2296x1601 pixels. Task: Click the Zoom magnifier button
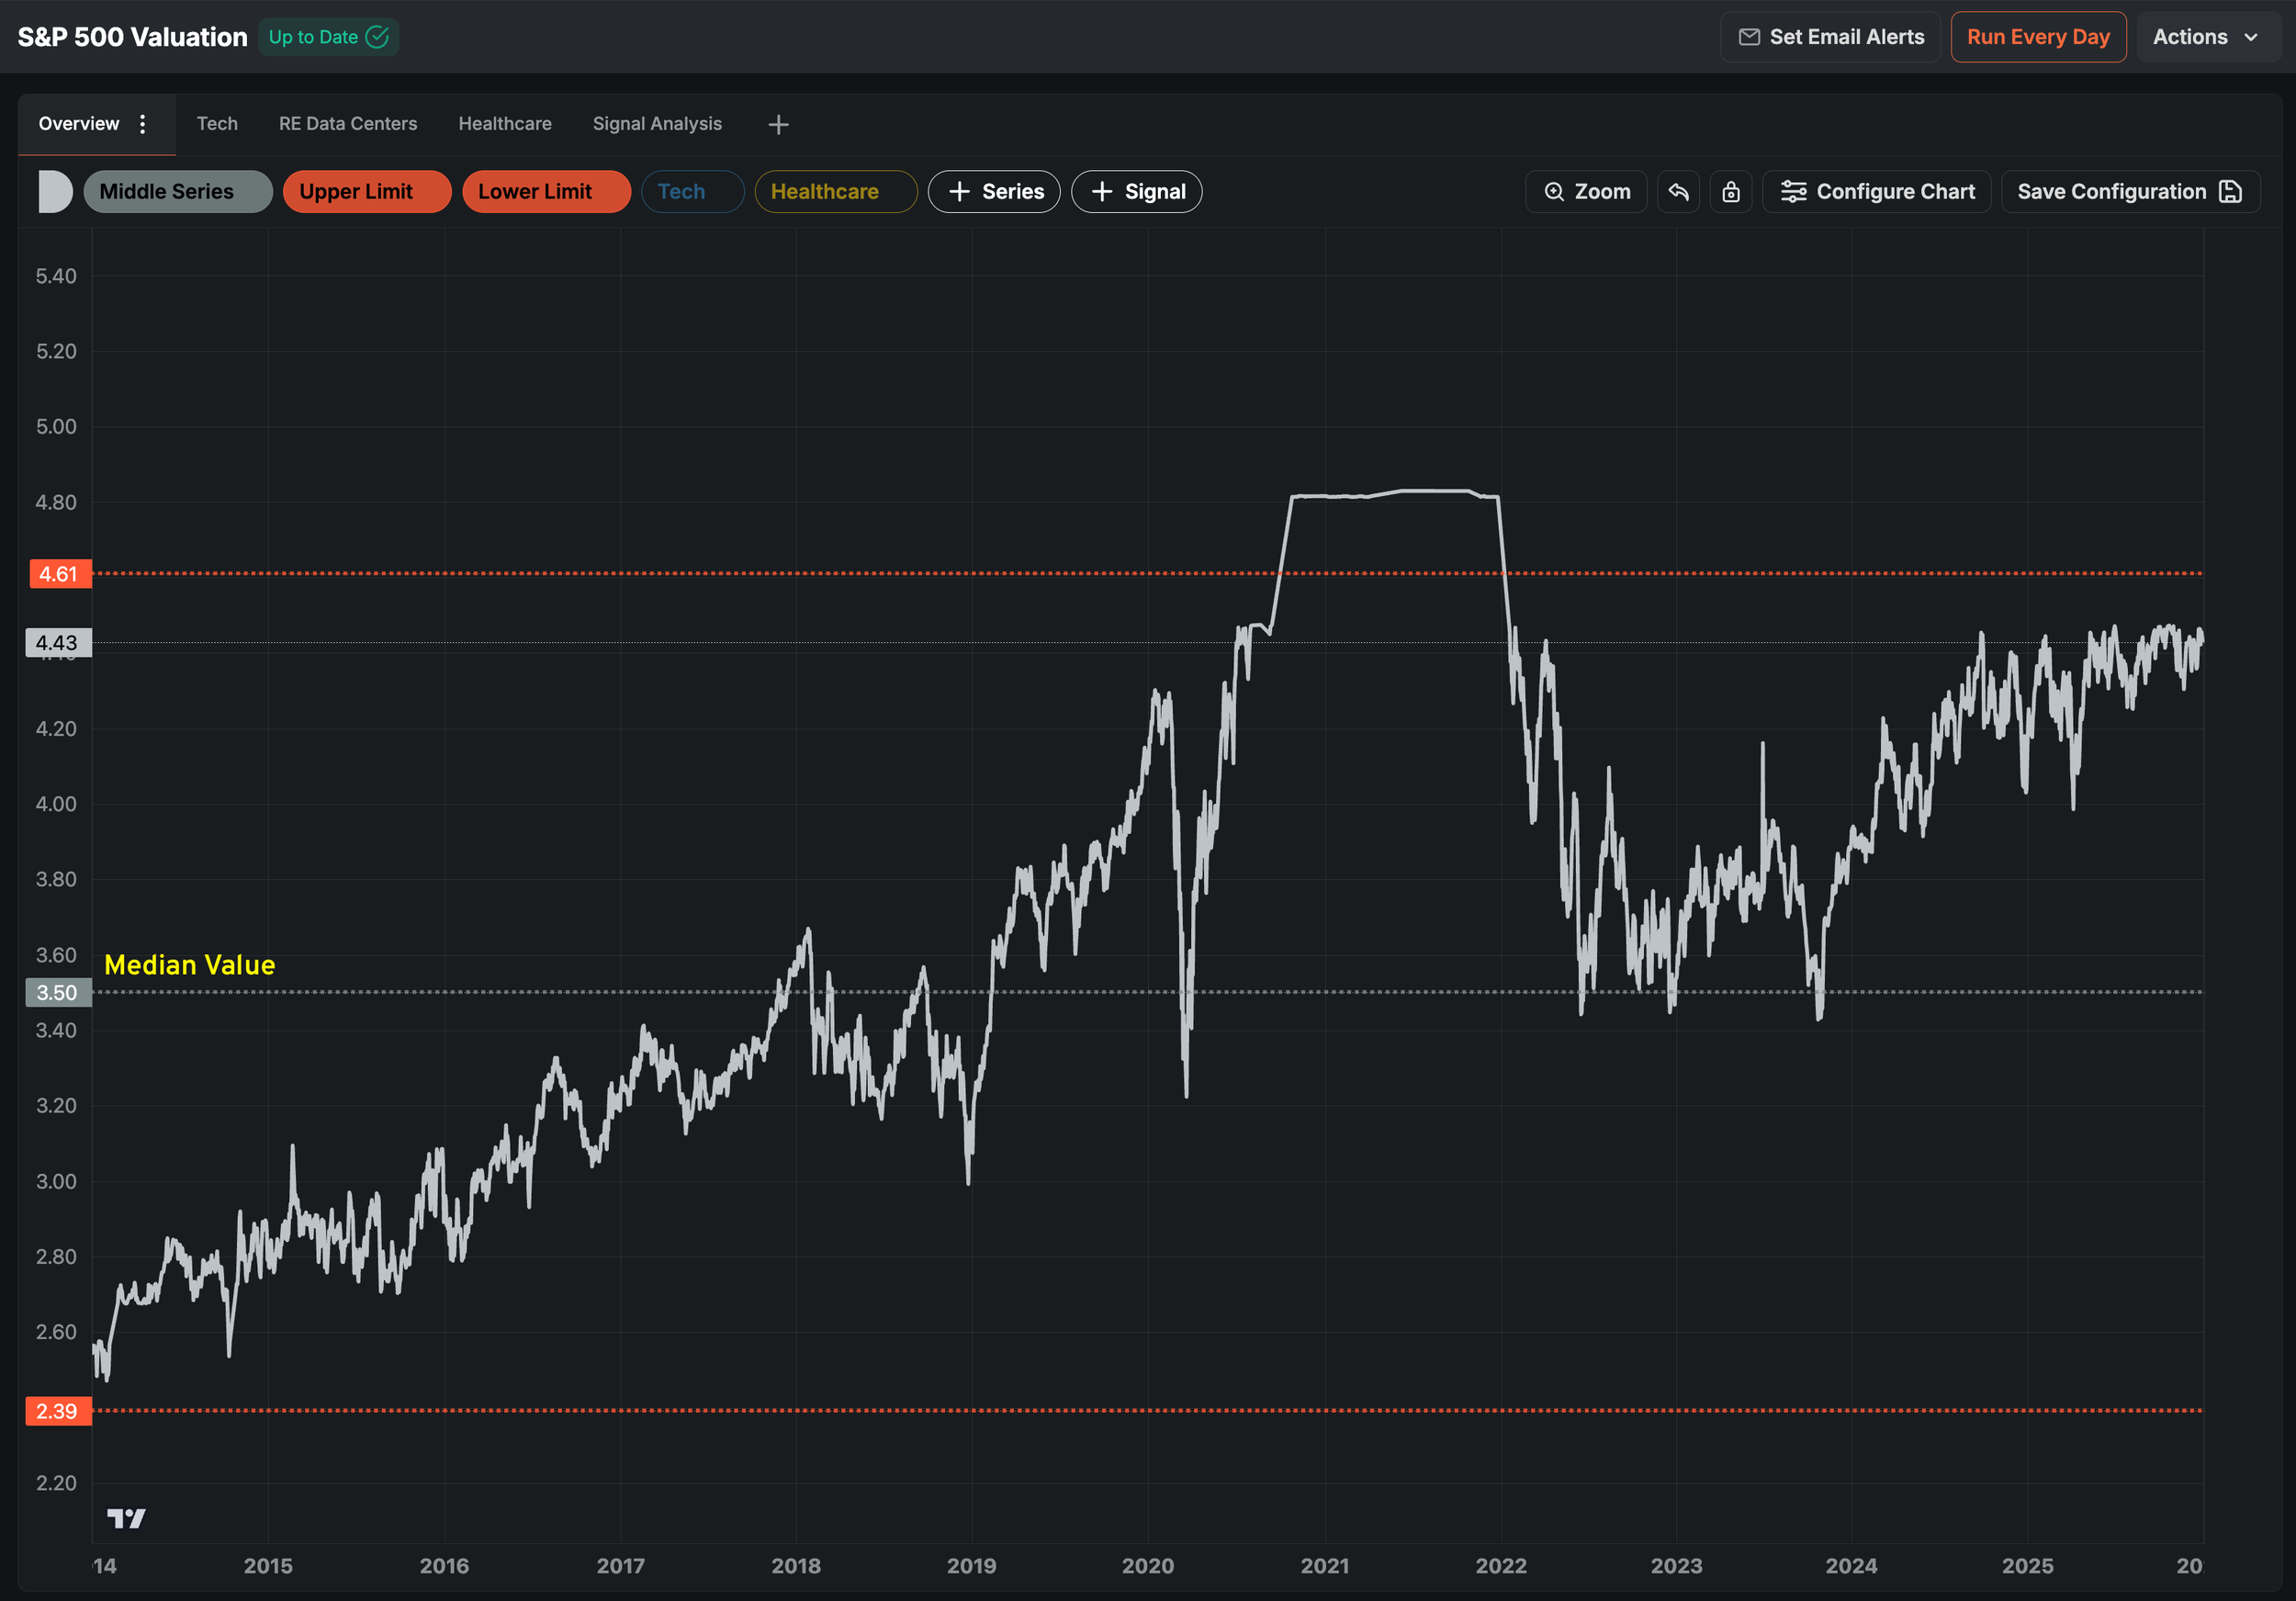pos(1586,192)
